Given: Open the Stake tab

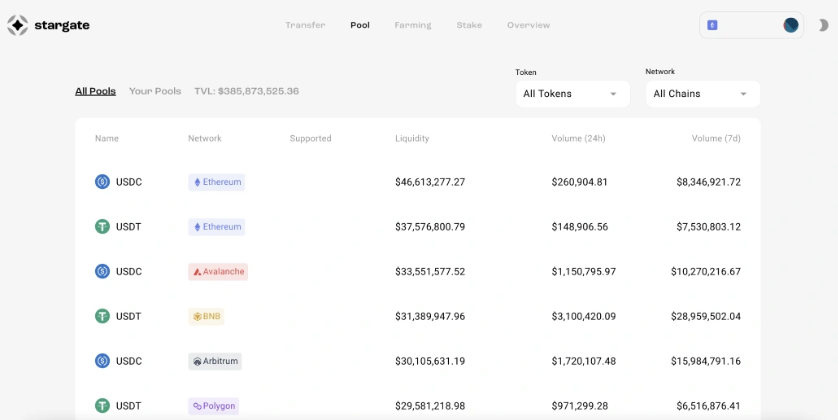Looking at the screenshot, I should point(469,25).
